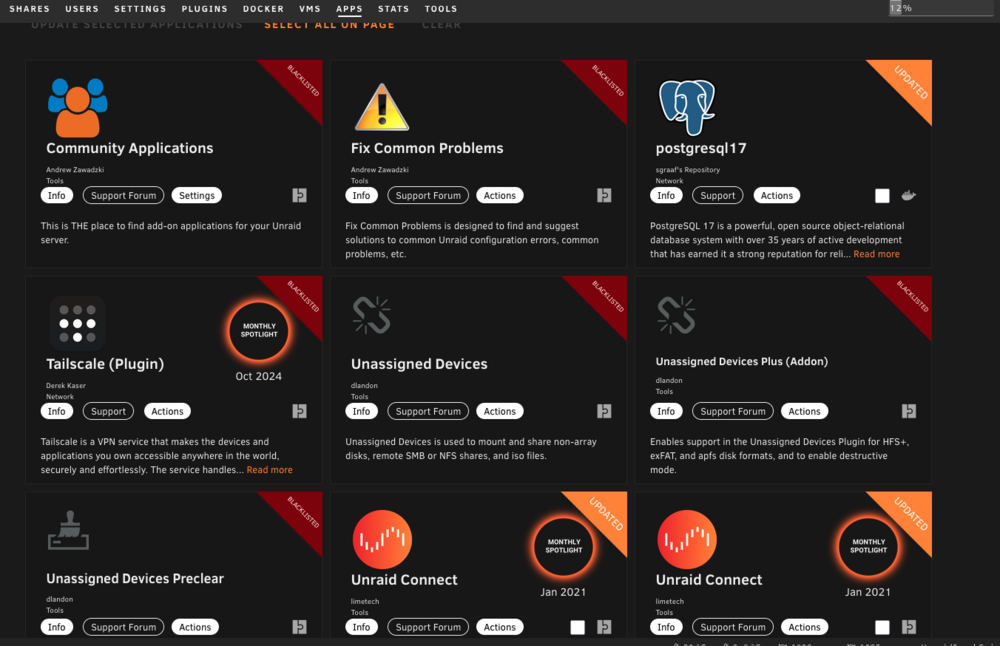Click the 'Oct 2024' spotlight date text
Image resolution: width=1000 pixels, height=646 pixels.
[258, 376]
